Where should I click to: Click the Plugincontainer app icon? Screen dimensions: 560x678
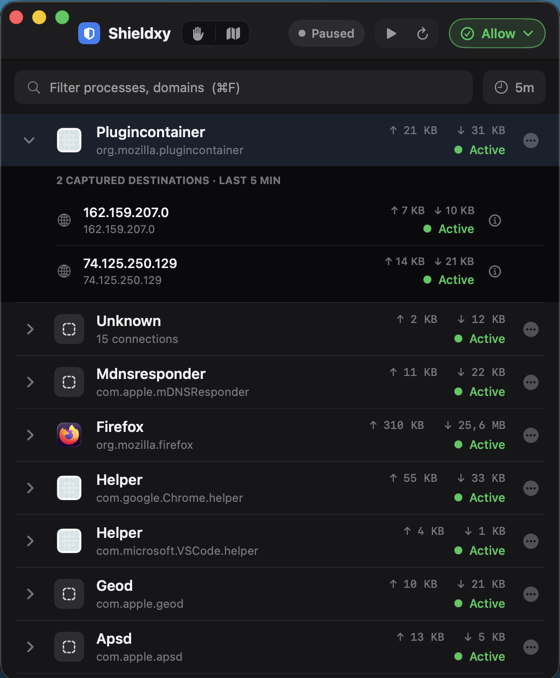tap(69, 140)
